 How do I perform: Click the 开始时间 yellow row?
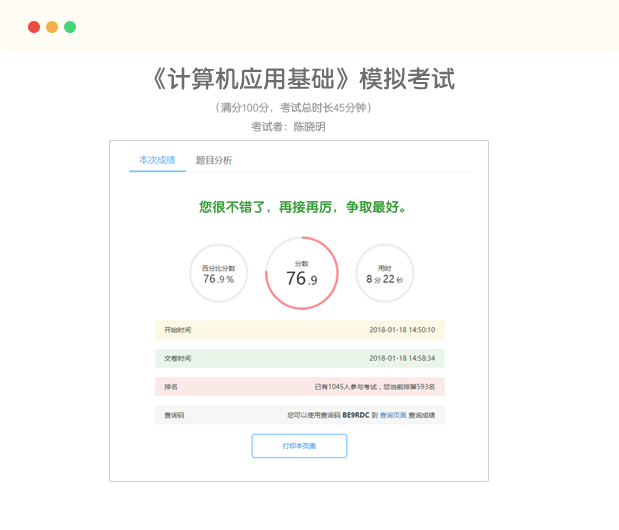299,330
